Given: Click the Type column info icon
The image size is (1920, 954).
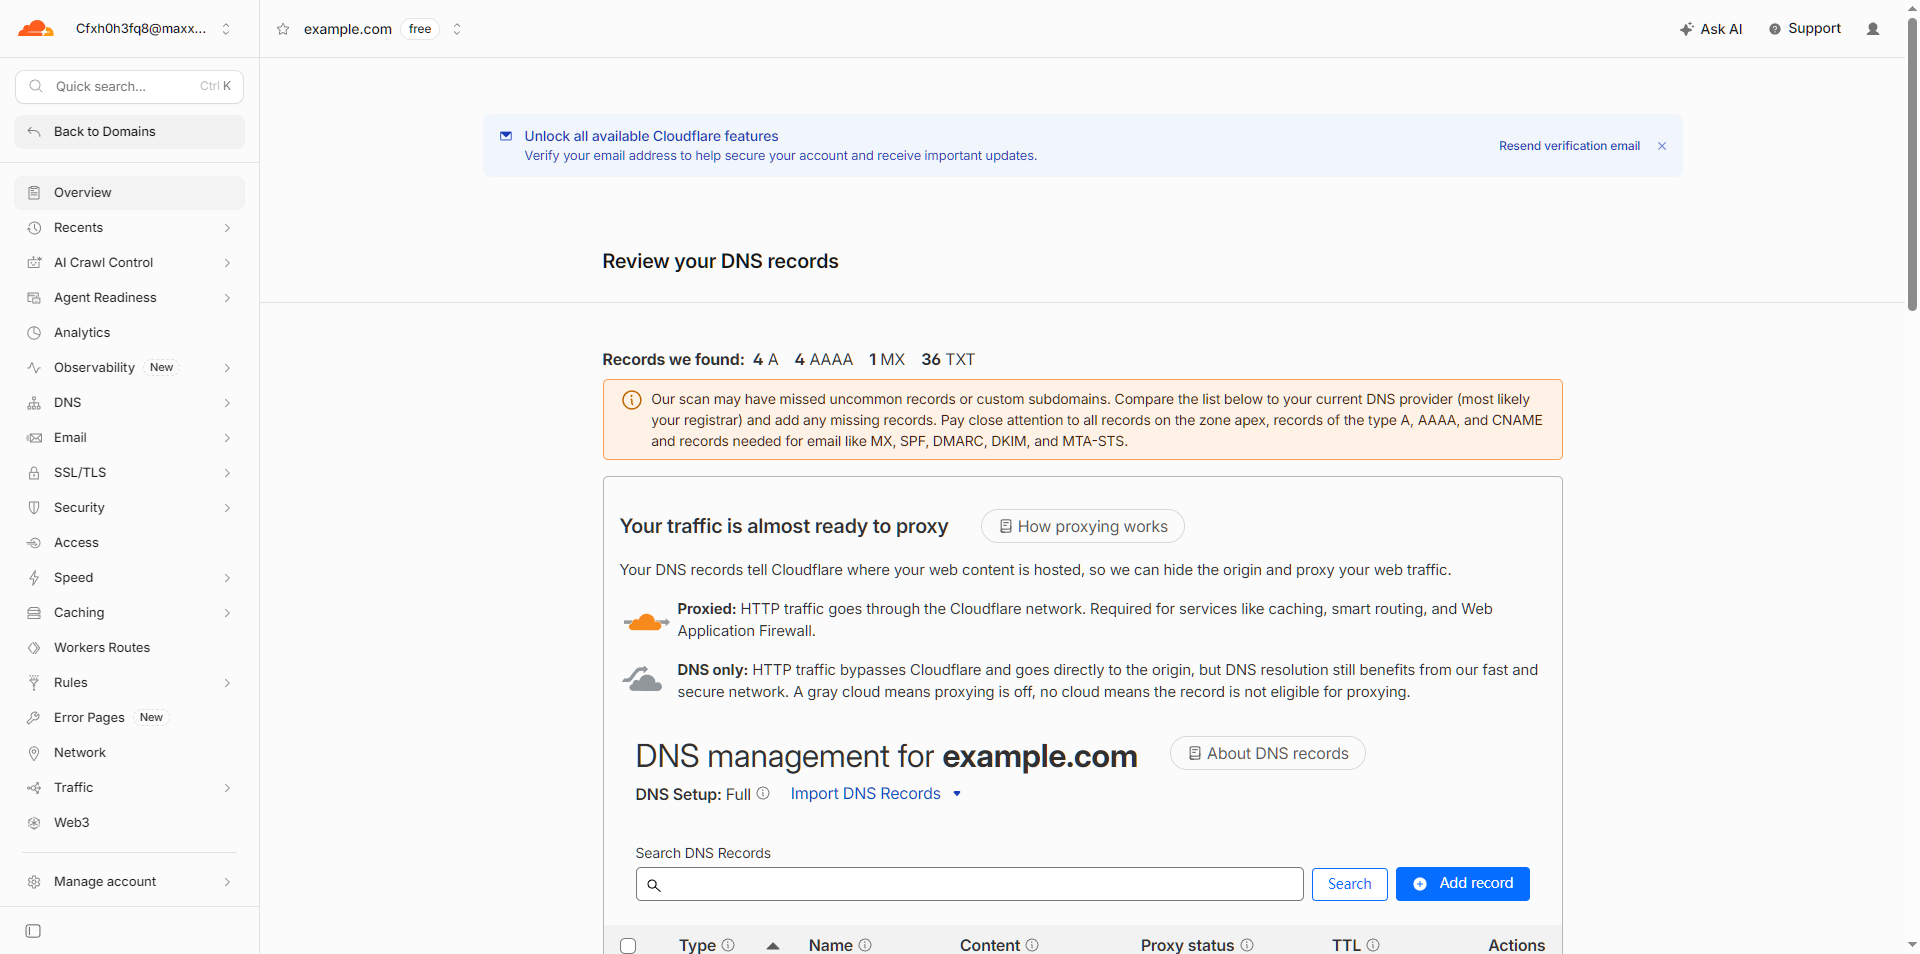Looking at the screenshot, I should tap(728, 945).
